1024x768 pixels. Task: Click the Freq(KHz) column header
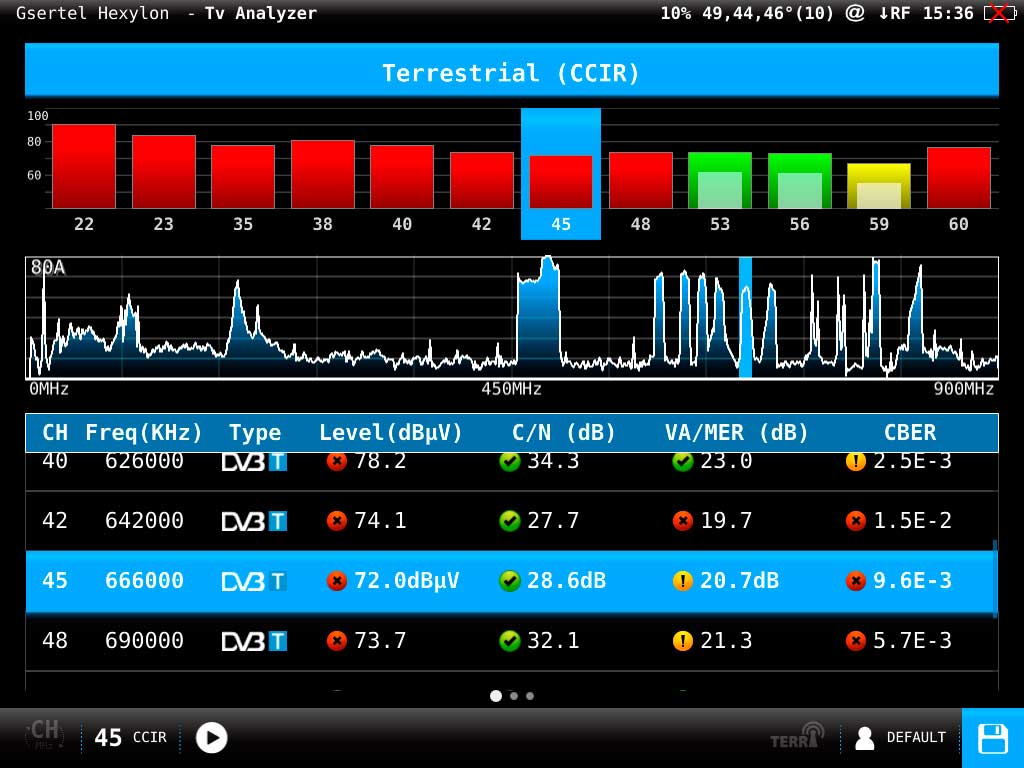[x=144, y=432]
